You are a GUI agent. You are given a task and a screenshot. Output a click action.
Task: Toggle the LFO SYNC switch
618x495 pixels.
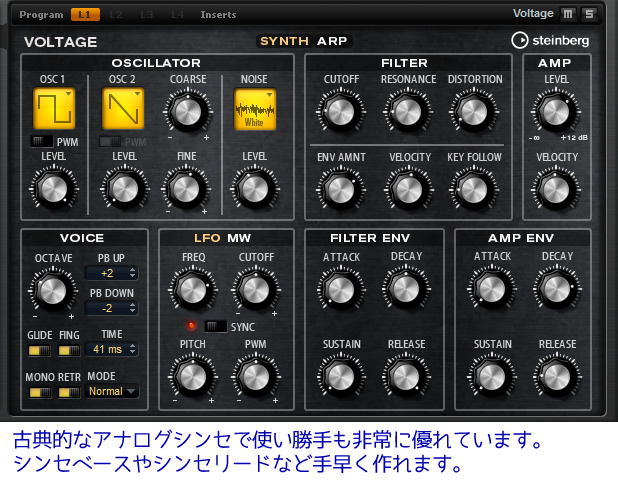[216, 326]
